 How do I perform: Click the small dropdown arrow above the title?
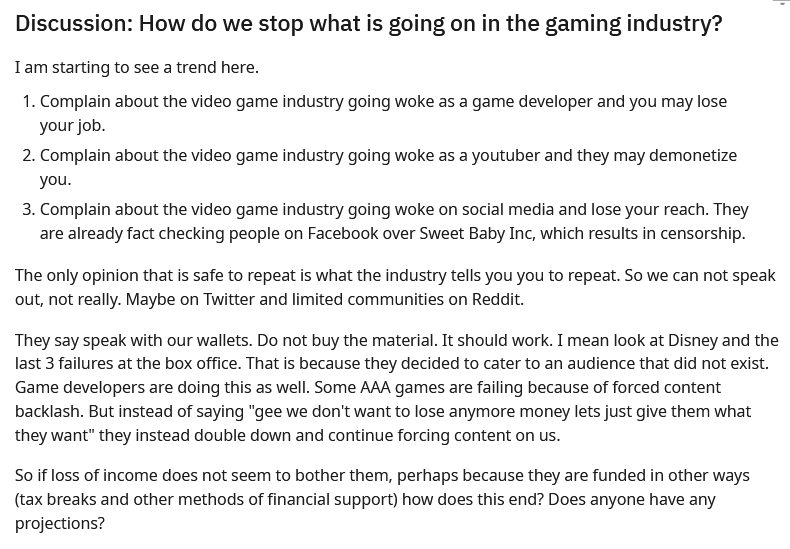click(x=781, y=2)
